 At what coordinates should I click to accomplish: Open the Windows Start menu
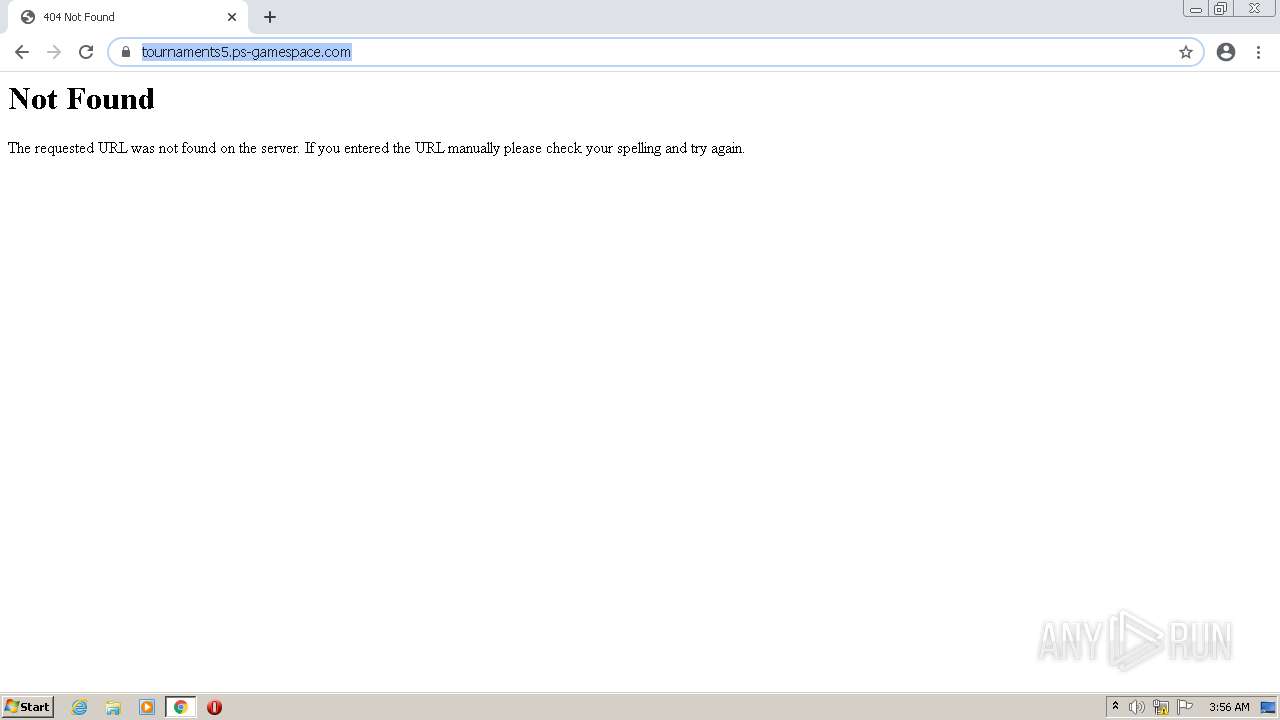27,707
